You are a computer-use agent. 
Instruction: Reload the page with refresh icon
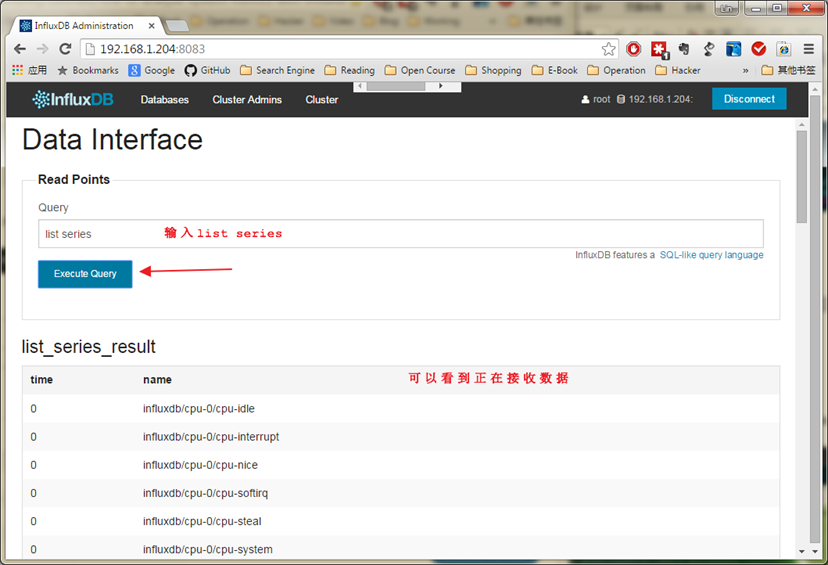65,48
